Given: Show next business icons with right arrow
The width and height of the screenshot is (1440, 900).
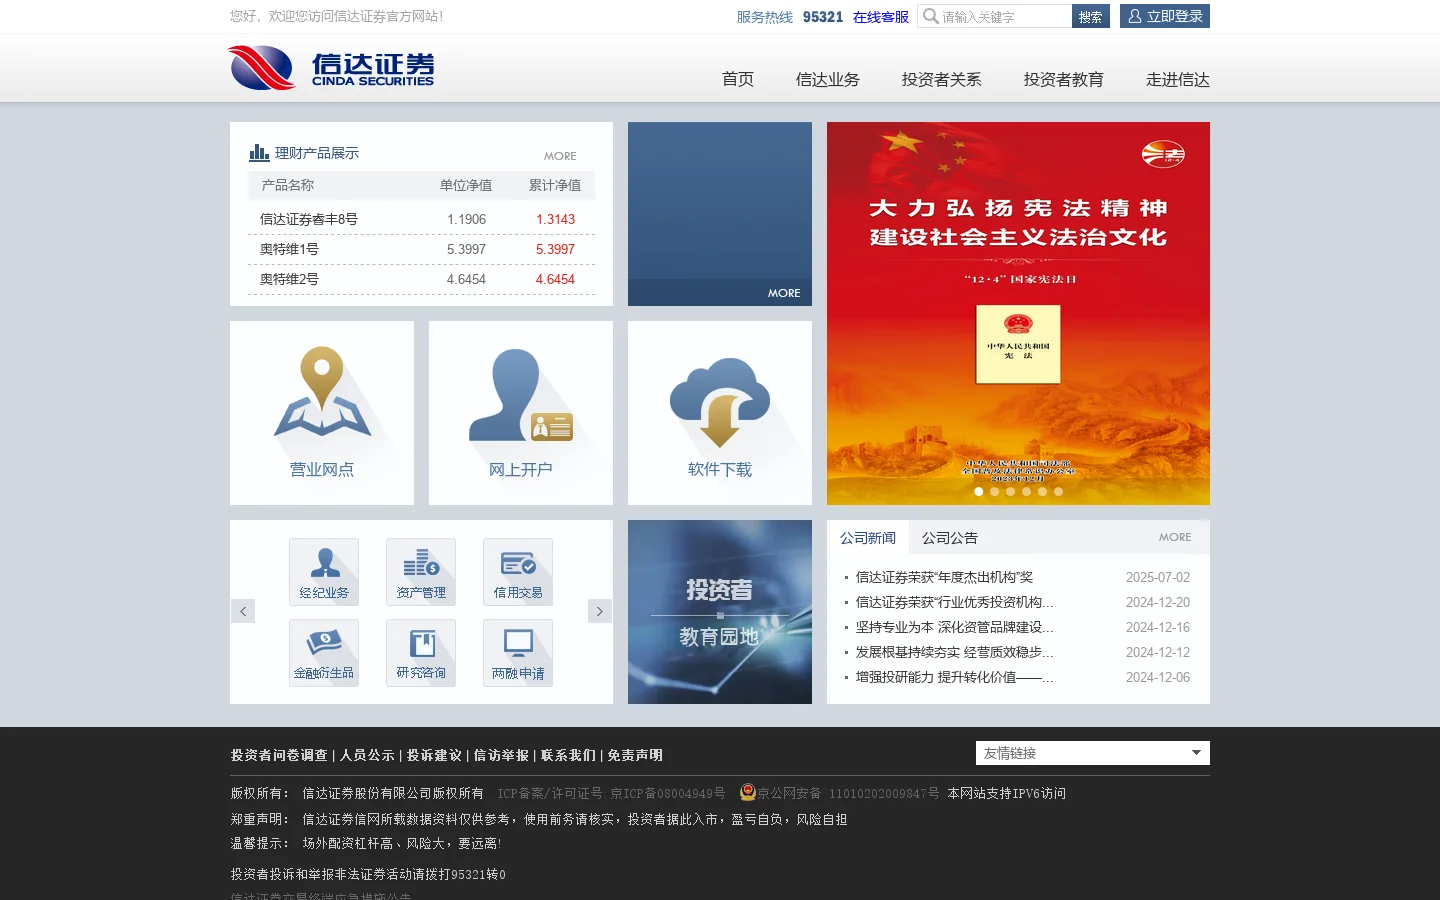Looking at the screenshot, I should 600,611.
